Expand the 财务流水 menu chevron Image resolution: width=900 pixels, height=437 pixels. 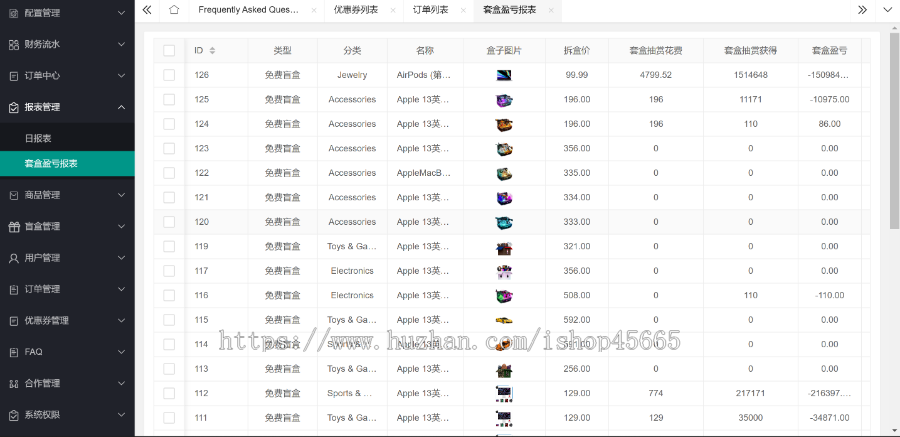121,44
